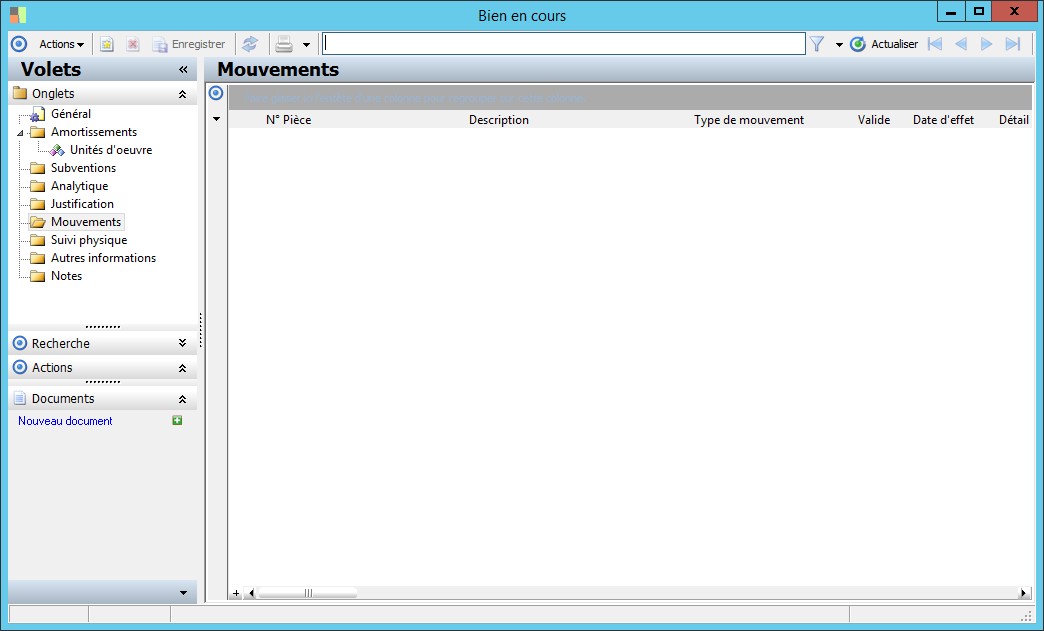Go to the next record
The width and height of the screenshot is (1044, 631).
[x=987, y=44]
